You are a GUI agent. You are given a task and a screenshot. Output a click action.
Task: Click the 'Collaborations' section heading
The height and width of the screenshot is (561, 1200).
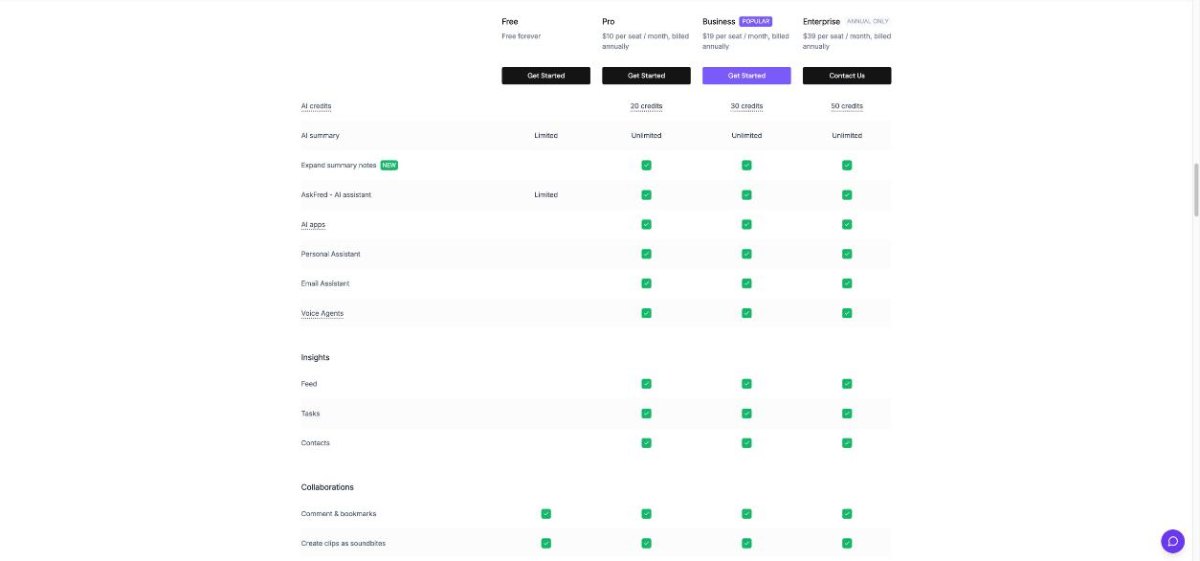327,487
